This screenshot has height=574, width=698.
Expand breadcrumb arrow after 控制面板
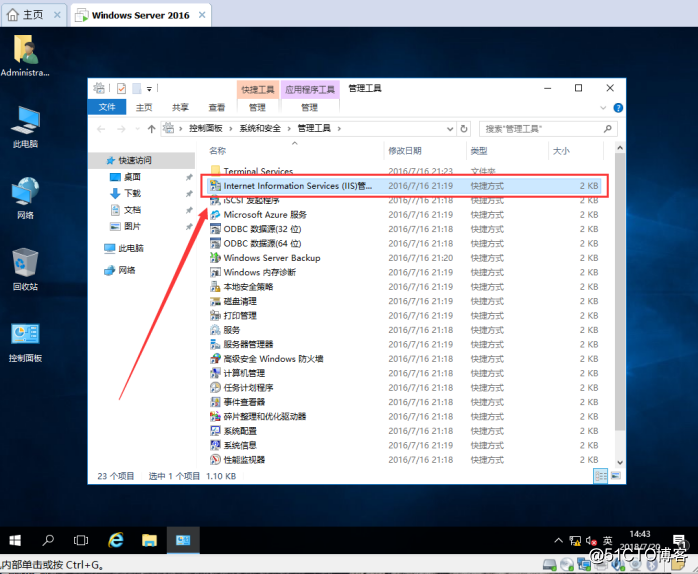231,129
